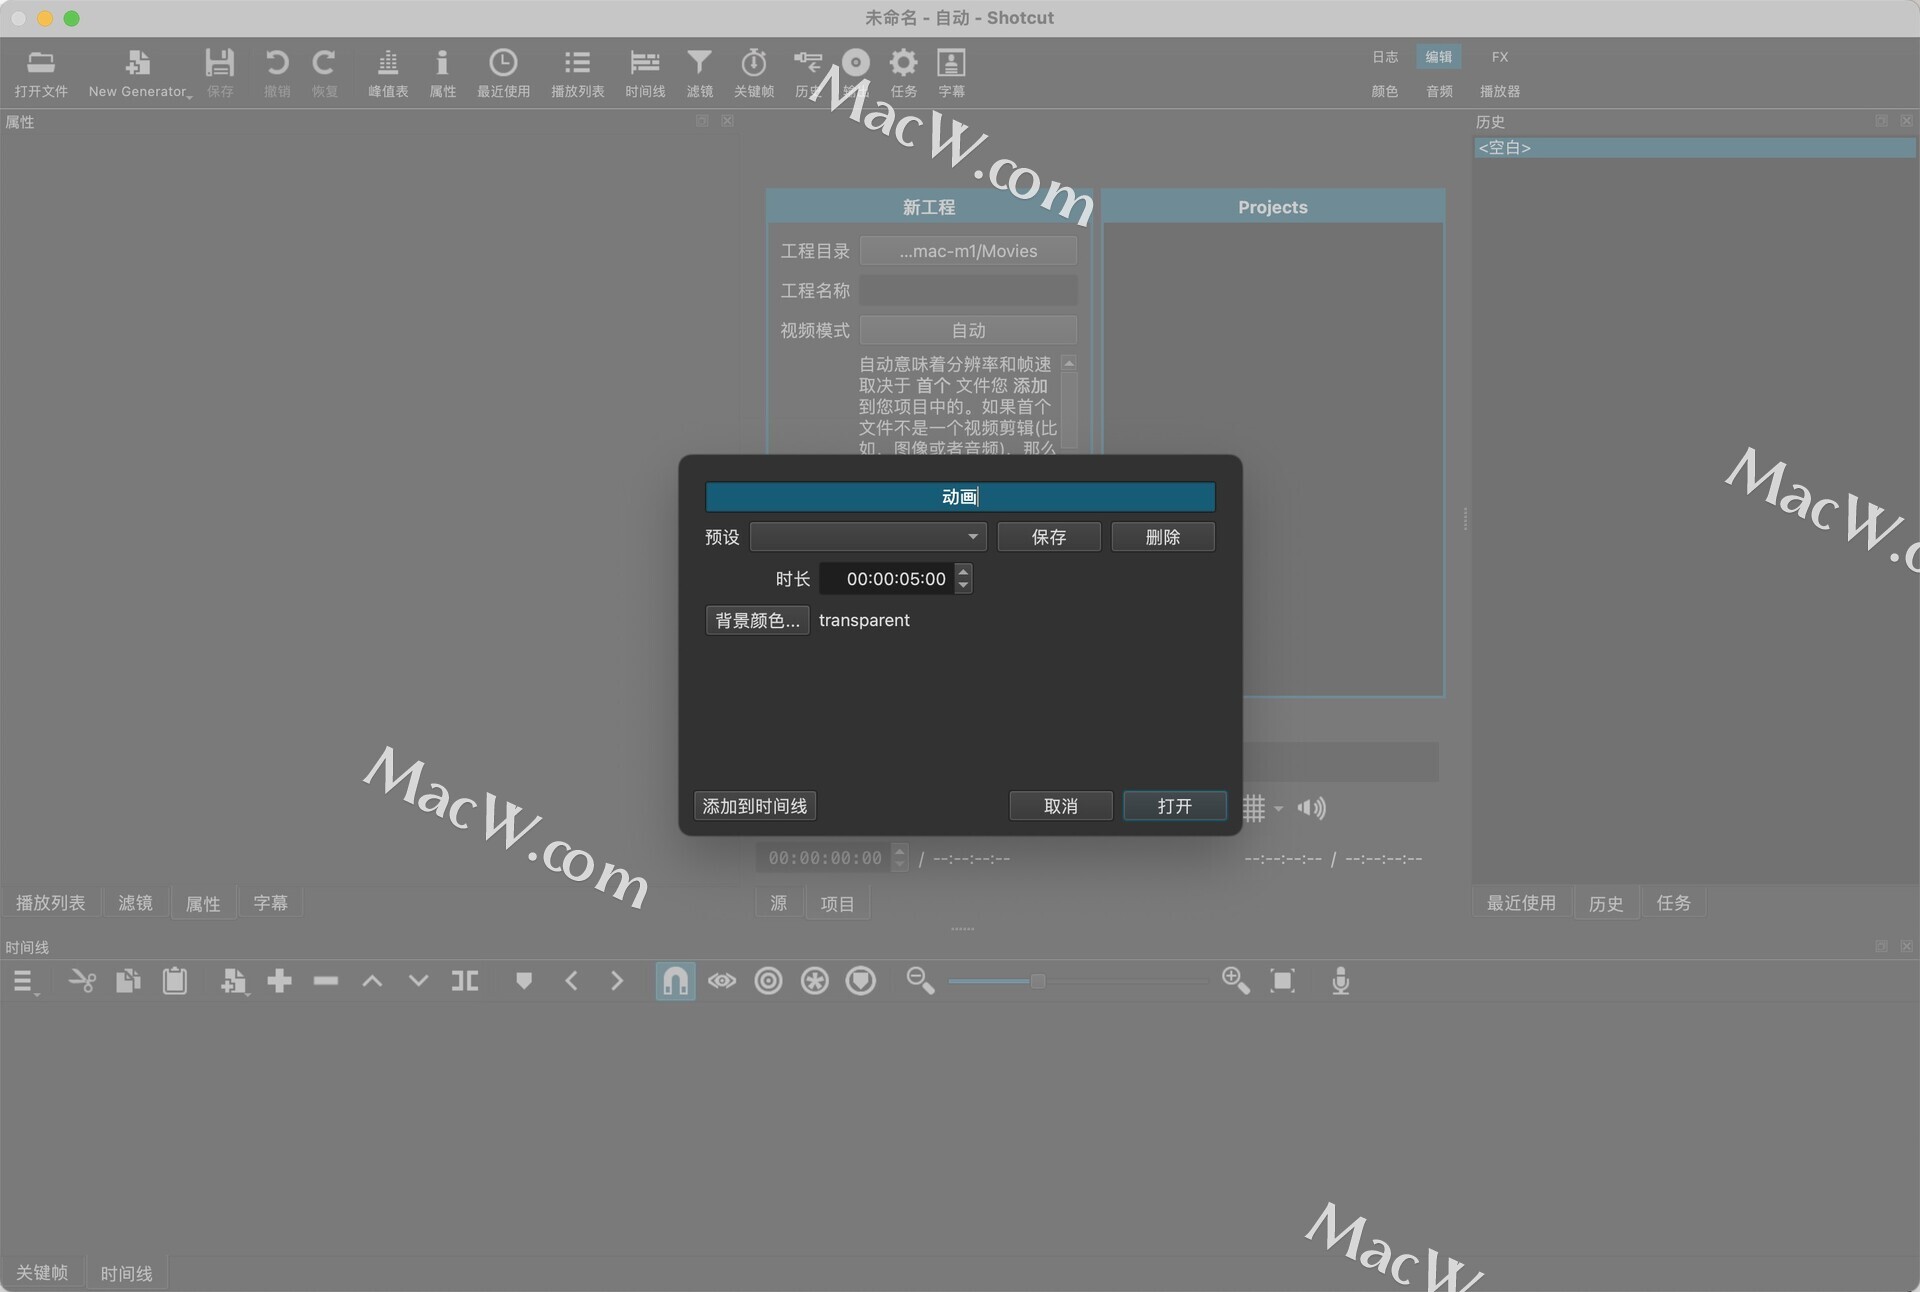Image resolution: width=1920 pixels, height=1292 pixels.
Task: Click the Record Audio microphone icon
Action: pyautogui.click(x=1341, y=981)
